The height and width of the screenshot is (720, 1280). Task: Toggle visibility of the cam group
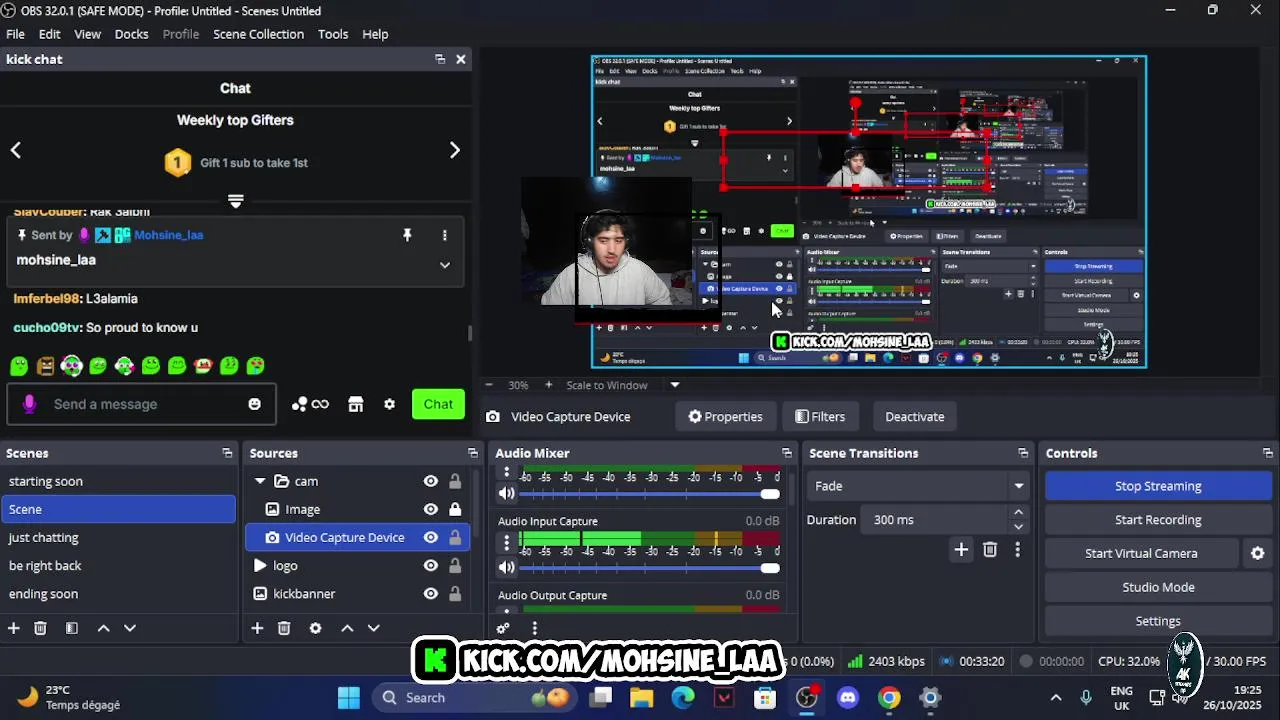pyautogui.click(x=431, y=481)
